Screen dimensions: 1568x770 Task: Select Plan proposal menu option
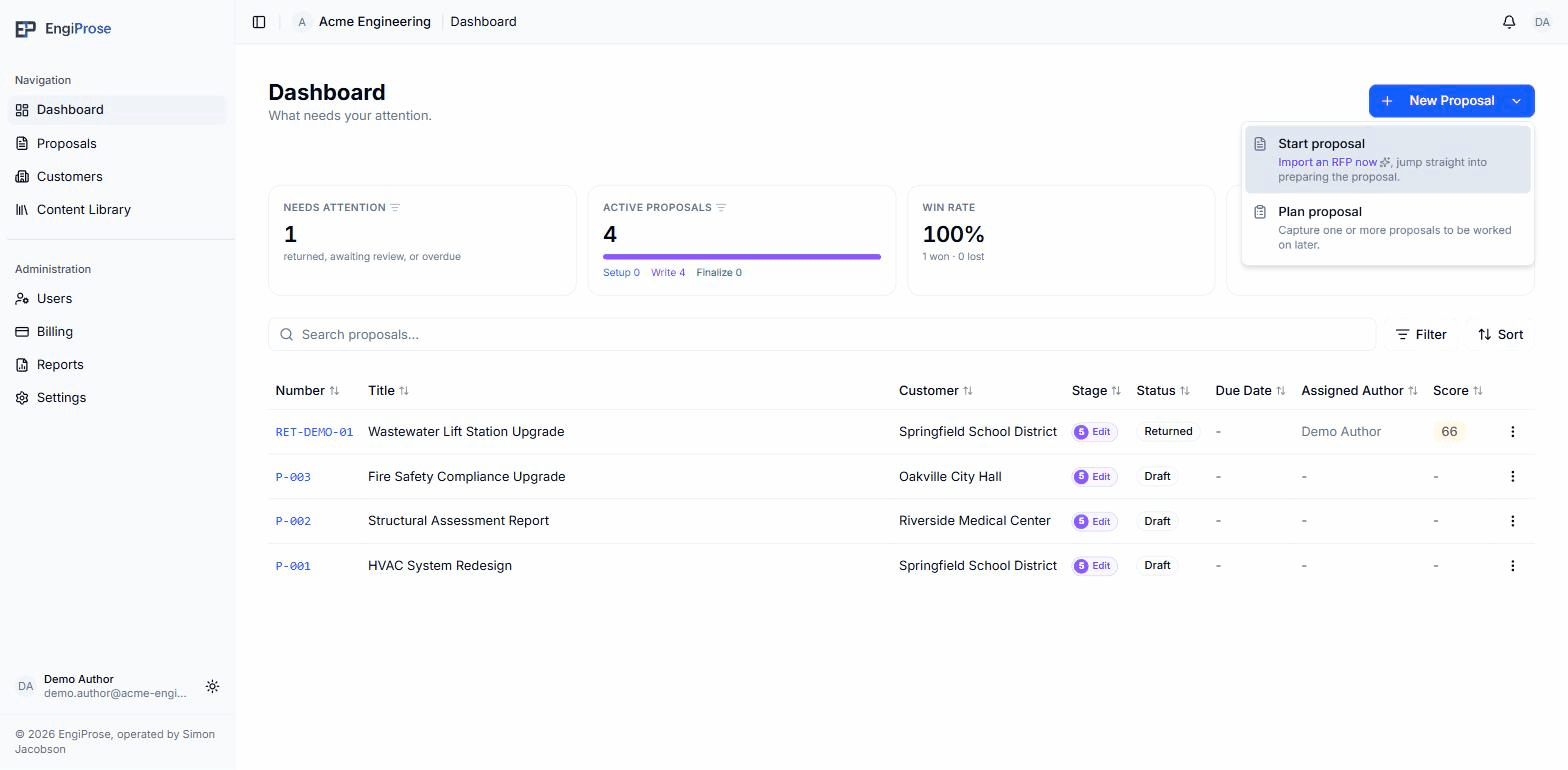click(x=1388, y=228)
